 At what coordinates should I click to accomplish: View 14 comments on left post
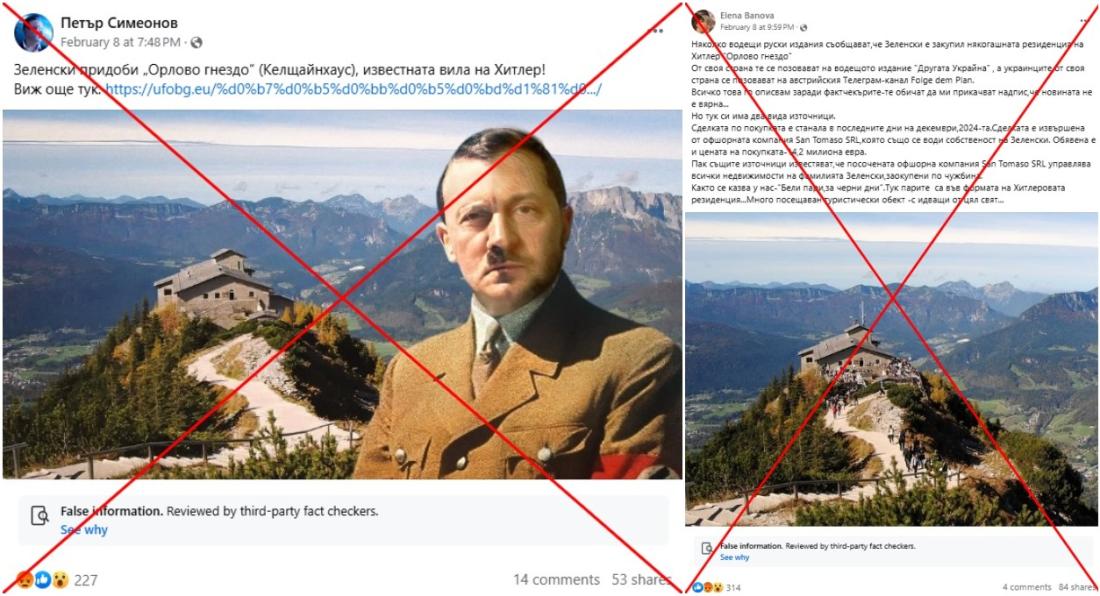tap(556, 580)
